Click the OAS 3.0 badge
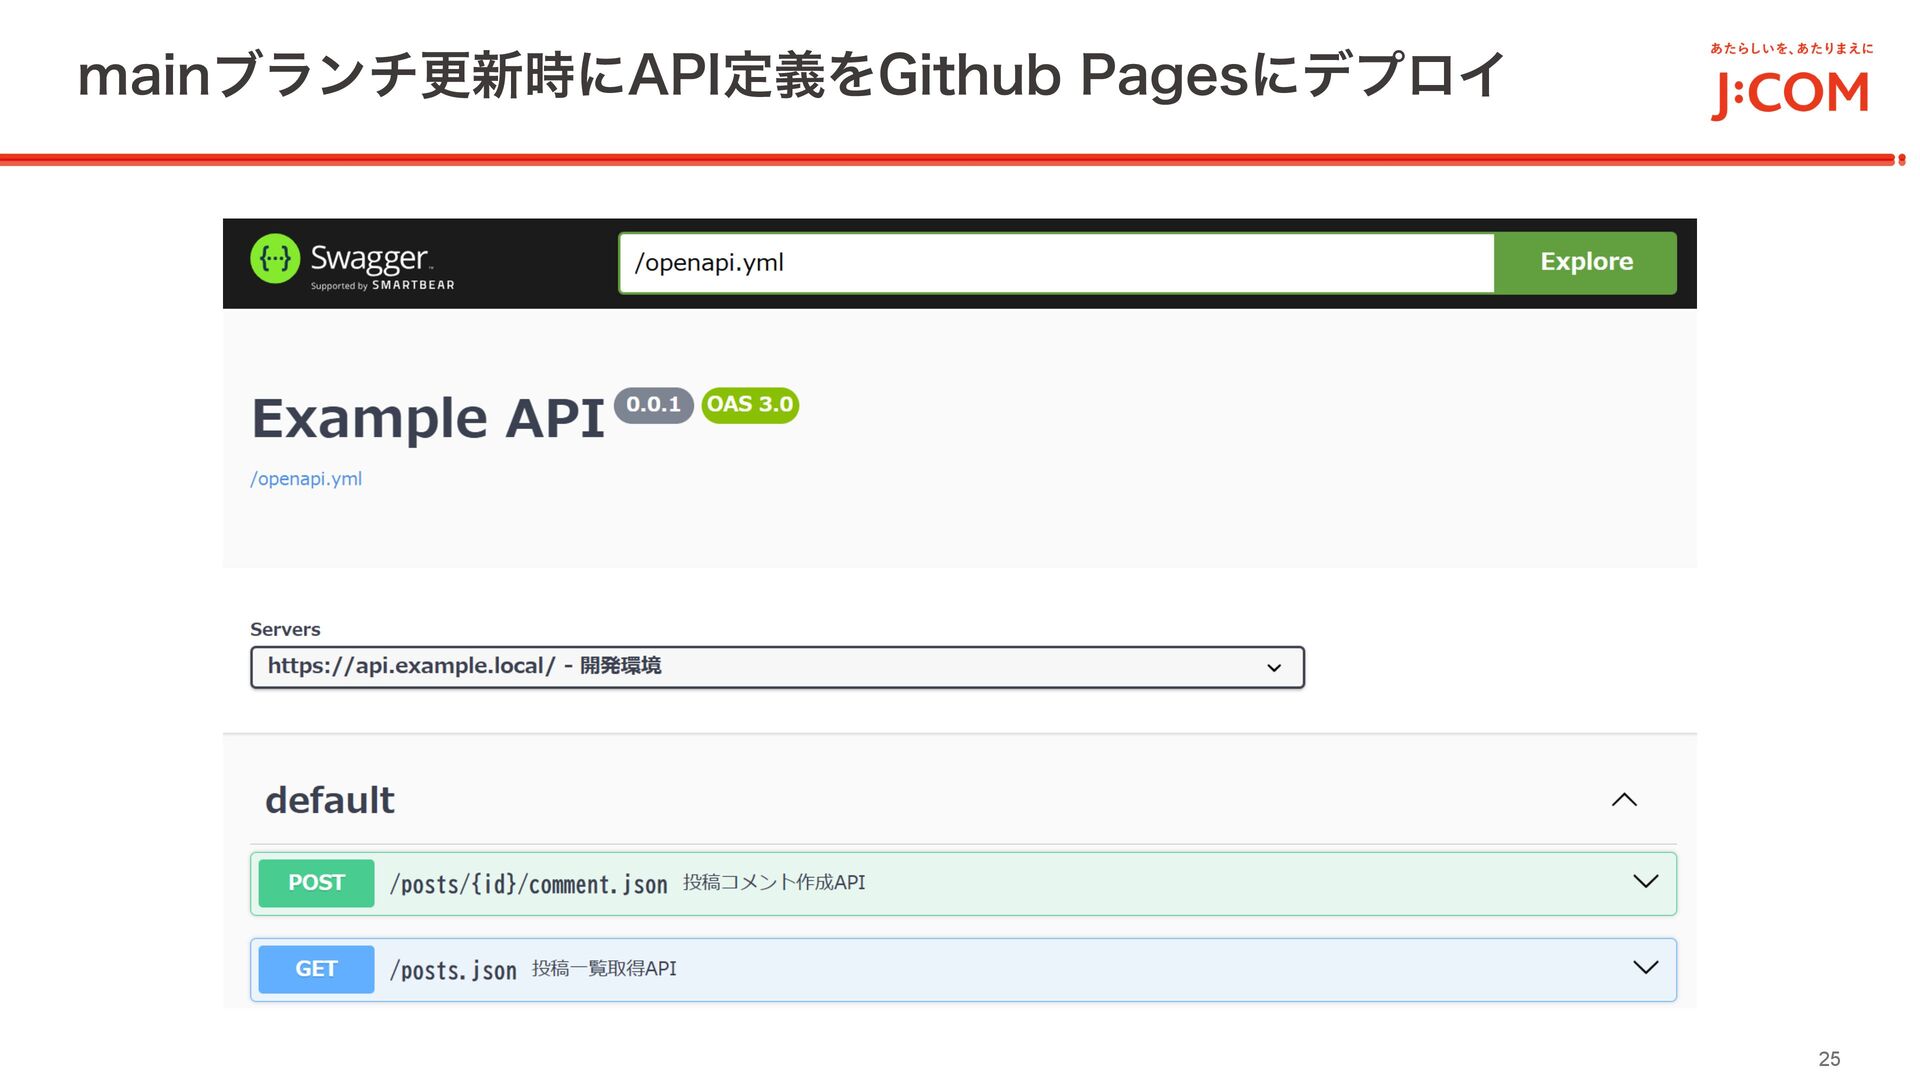The height and width of the screenshot is (1080, 1920). pos(750,405)
